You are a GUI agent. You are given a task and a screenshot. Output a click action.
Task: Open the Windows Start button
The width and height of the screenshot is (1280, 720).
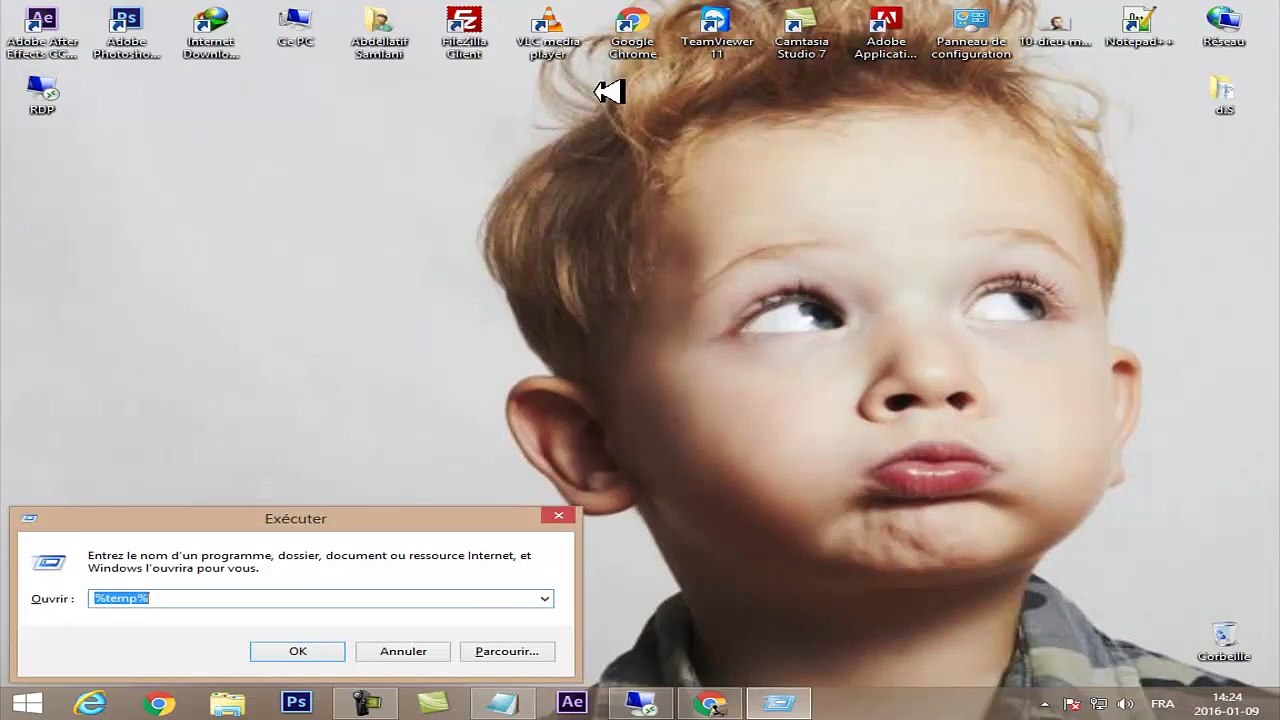coord(27,703)
